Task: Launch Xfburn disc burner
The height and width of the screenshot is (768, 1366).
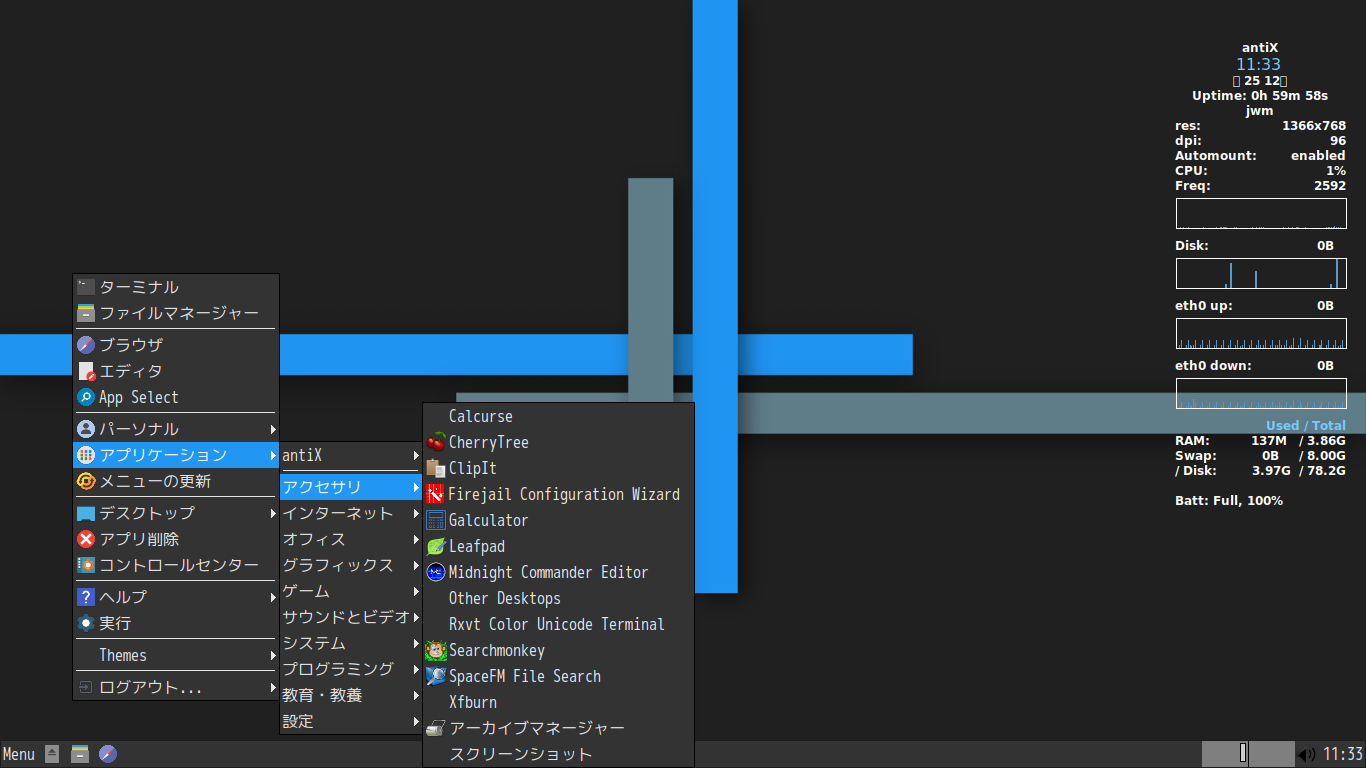Action: pos(558,702)
